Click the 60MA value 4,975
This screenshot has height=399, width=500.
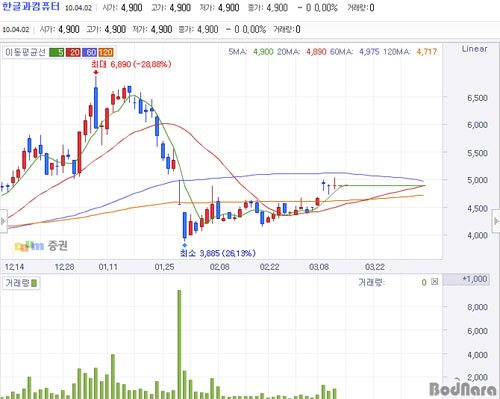(x=369, y=52)
